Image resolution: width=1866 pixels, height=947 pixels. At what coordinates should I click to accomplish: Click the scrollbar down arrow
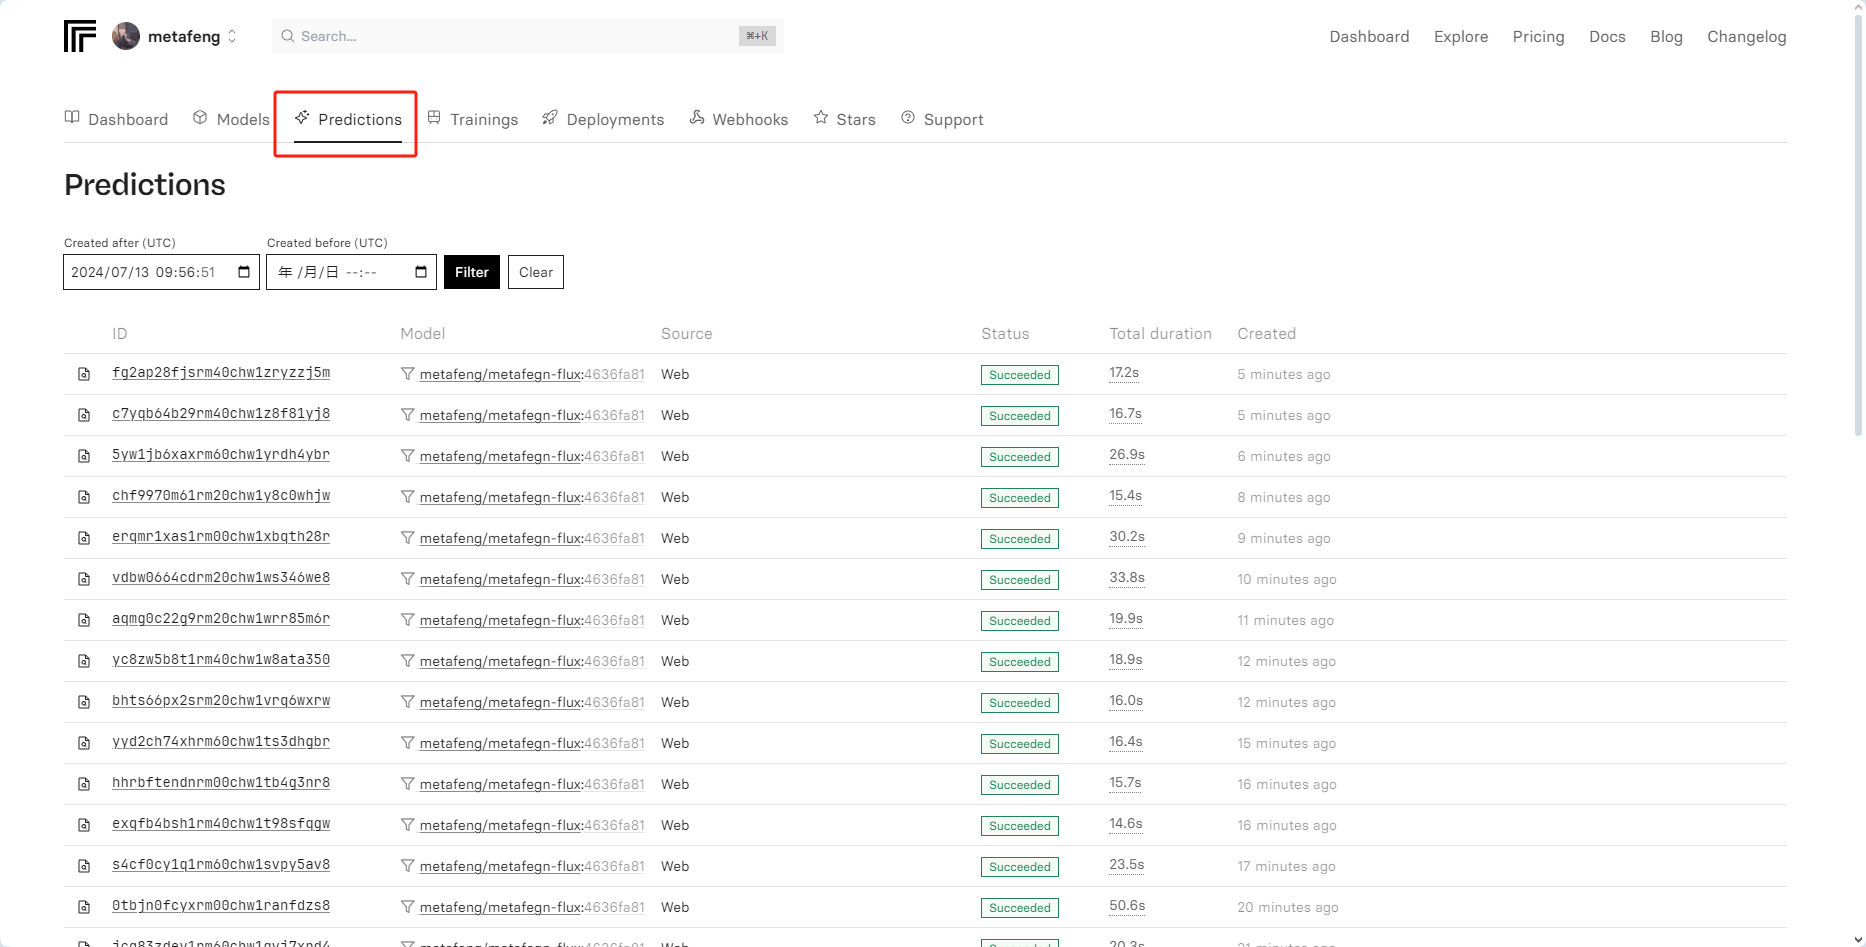[1858, 940]
